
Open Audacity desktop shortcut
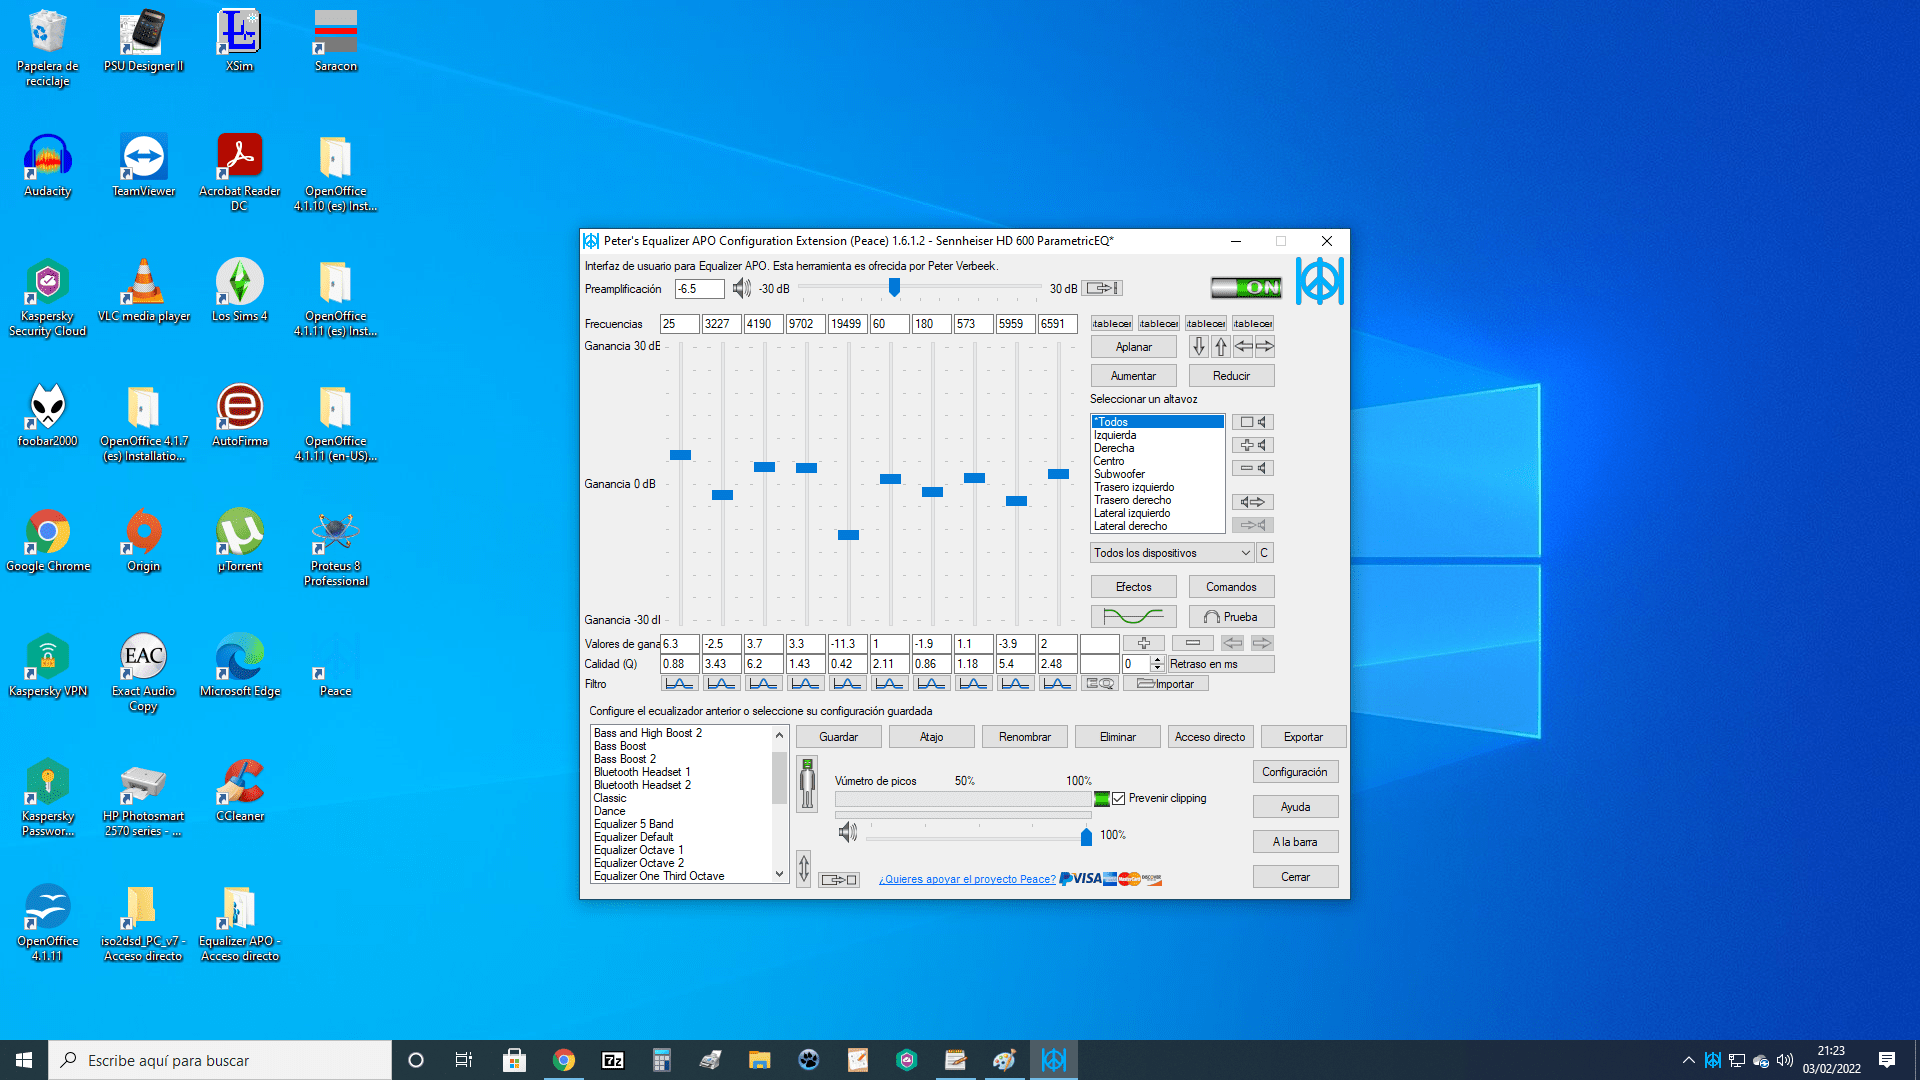pyautogui.click(x=47, y=166)
